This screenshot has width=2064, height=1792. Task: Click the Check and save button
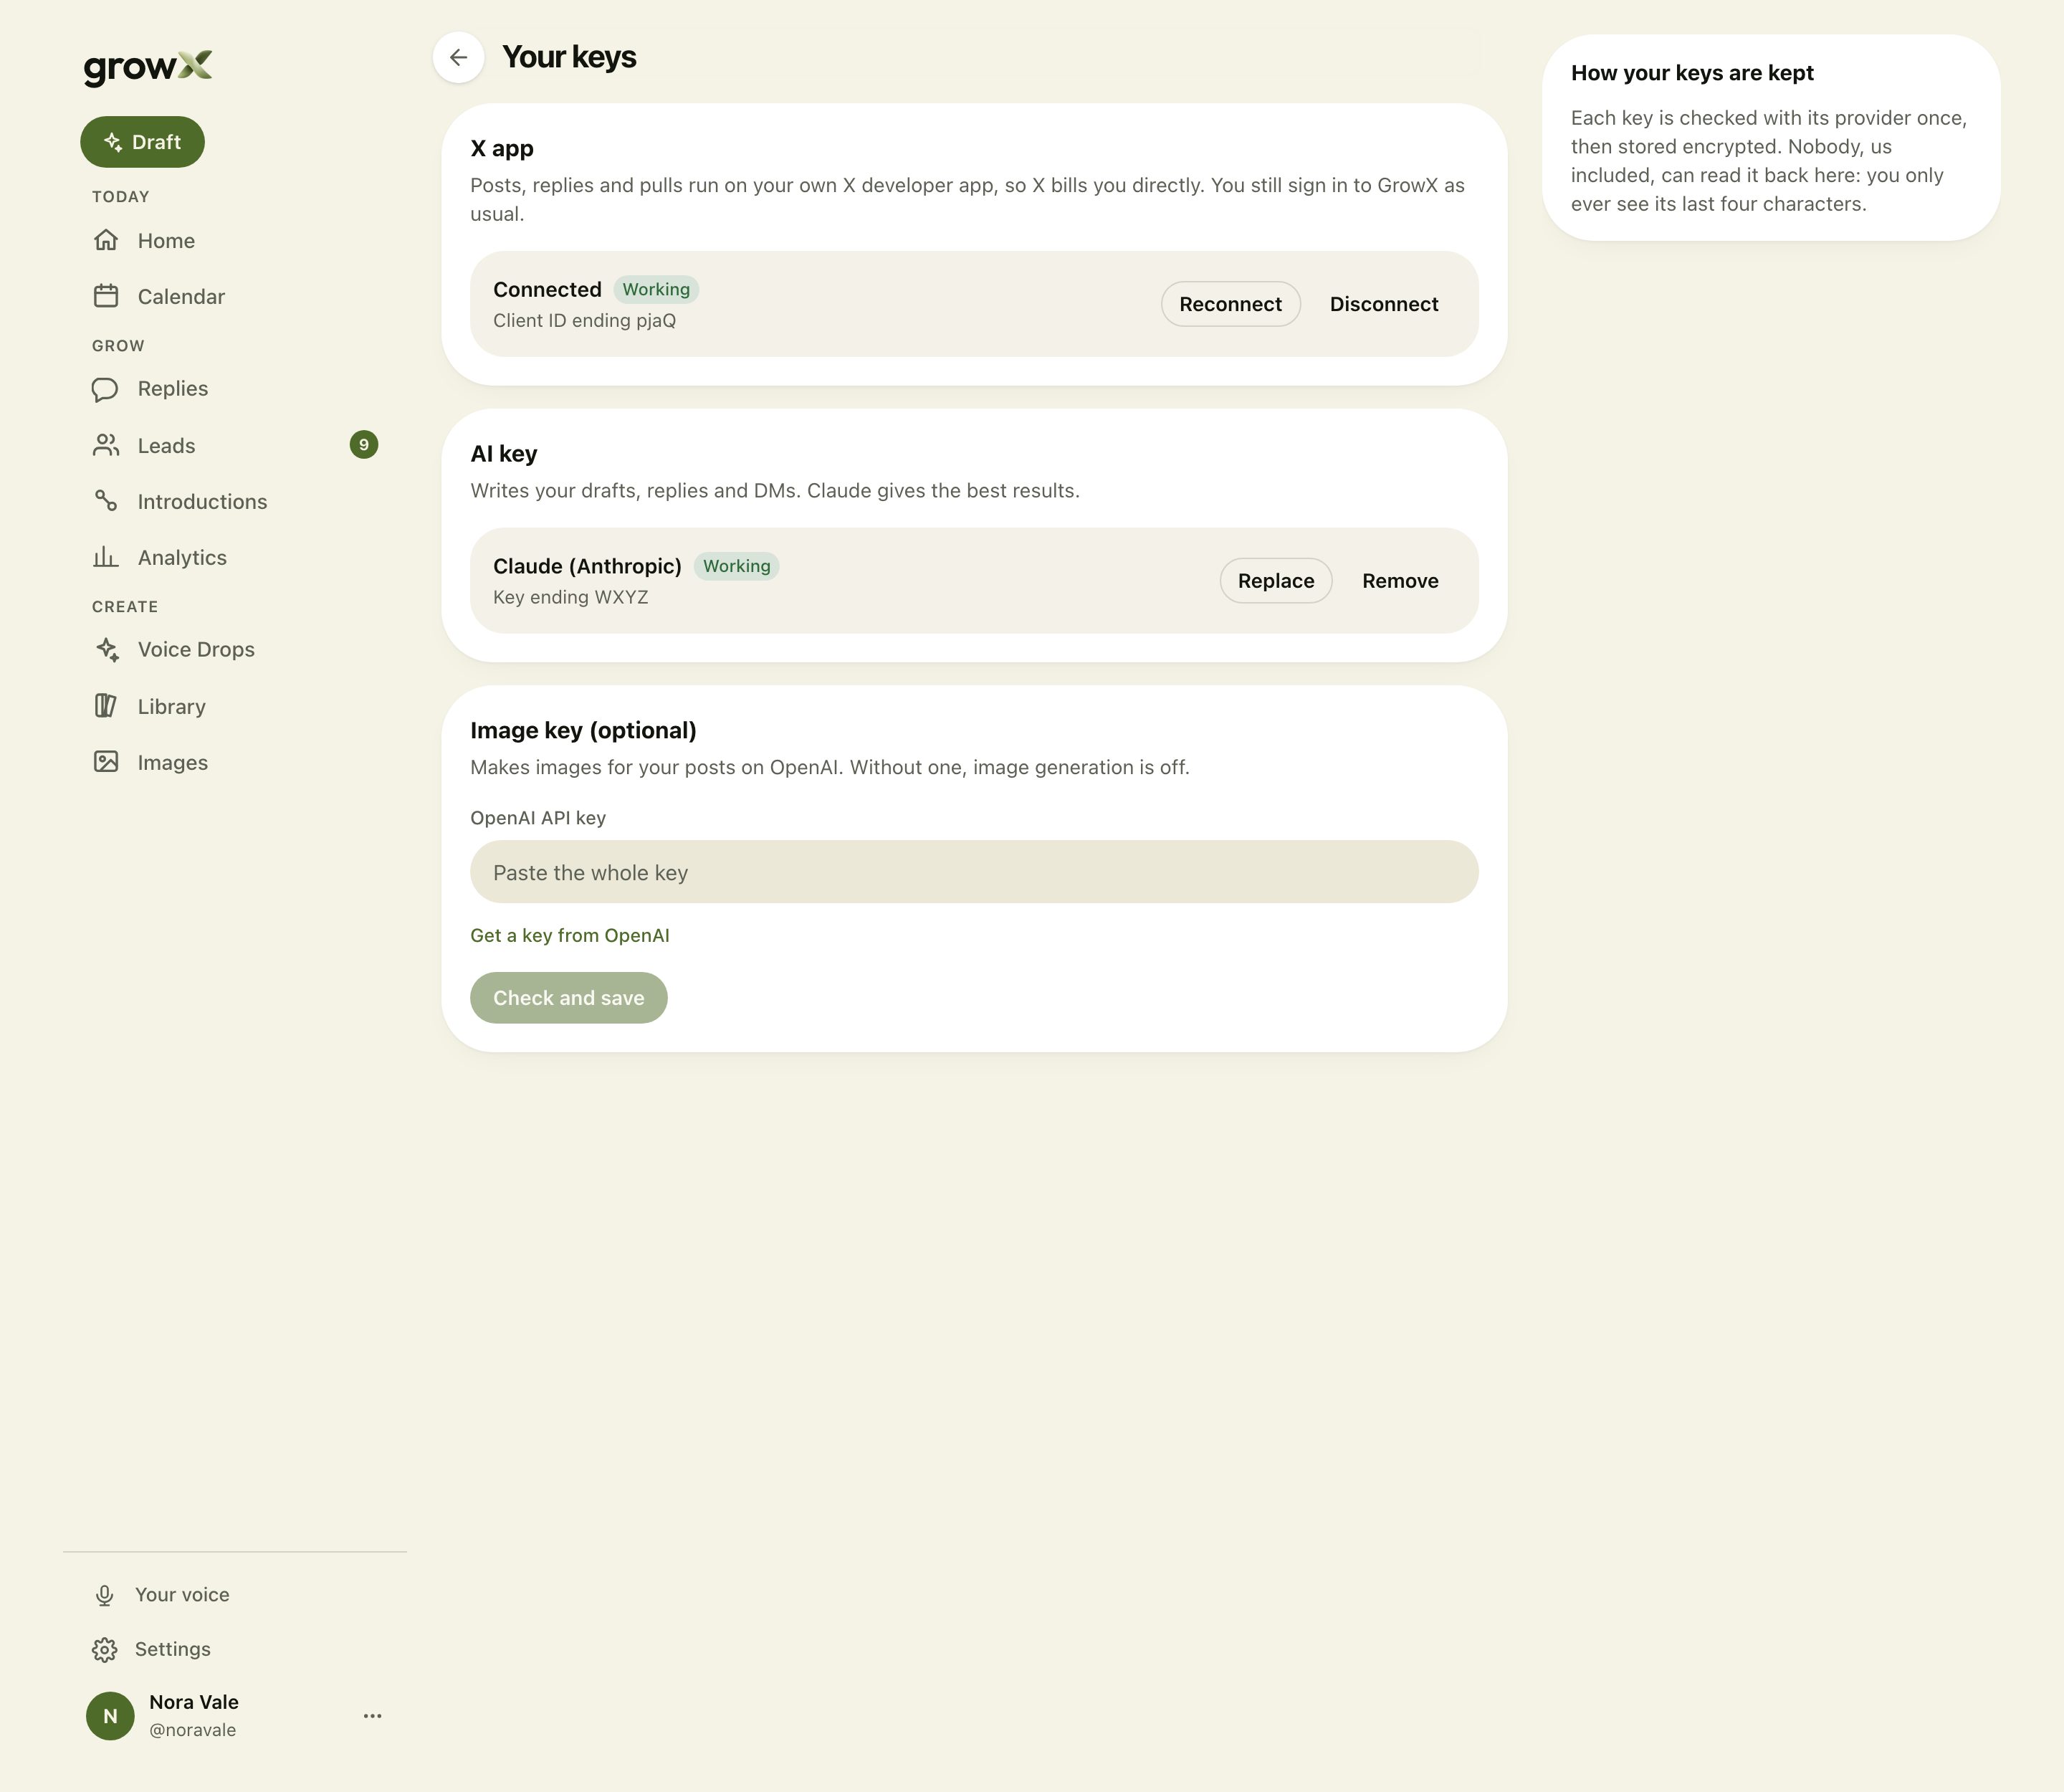[569, 998]
